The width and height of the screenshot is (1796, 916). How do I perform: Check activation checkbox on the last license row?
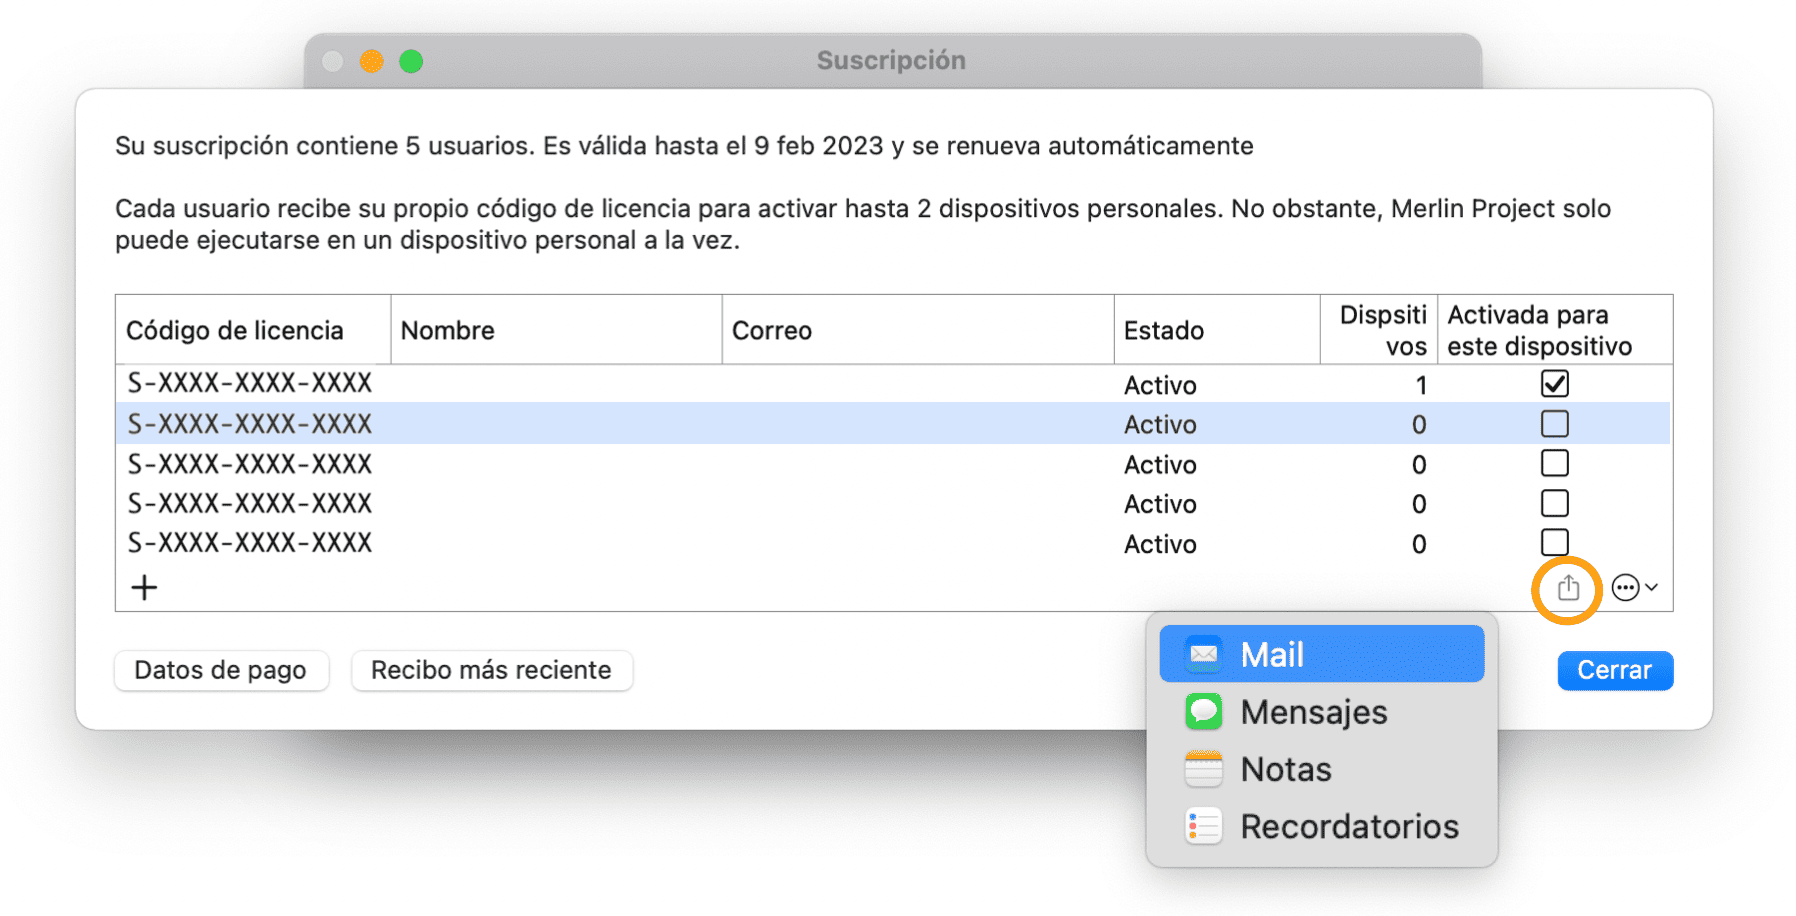(1554, 542)
